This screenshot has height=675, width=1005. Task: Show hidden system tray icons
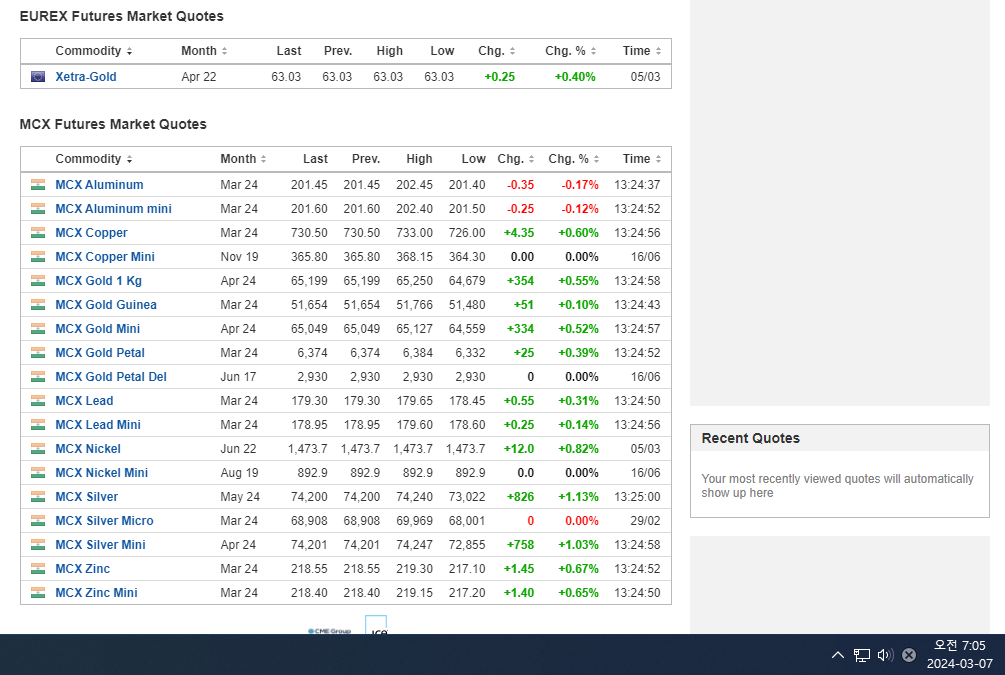pyautogui.click(x=838, y=654)
